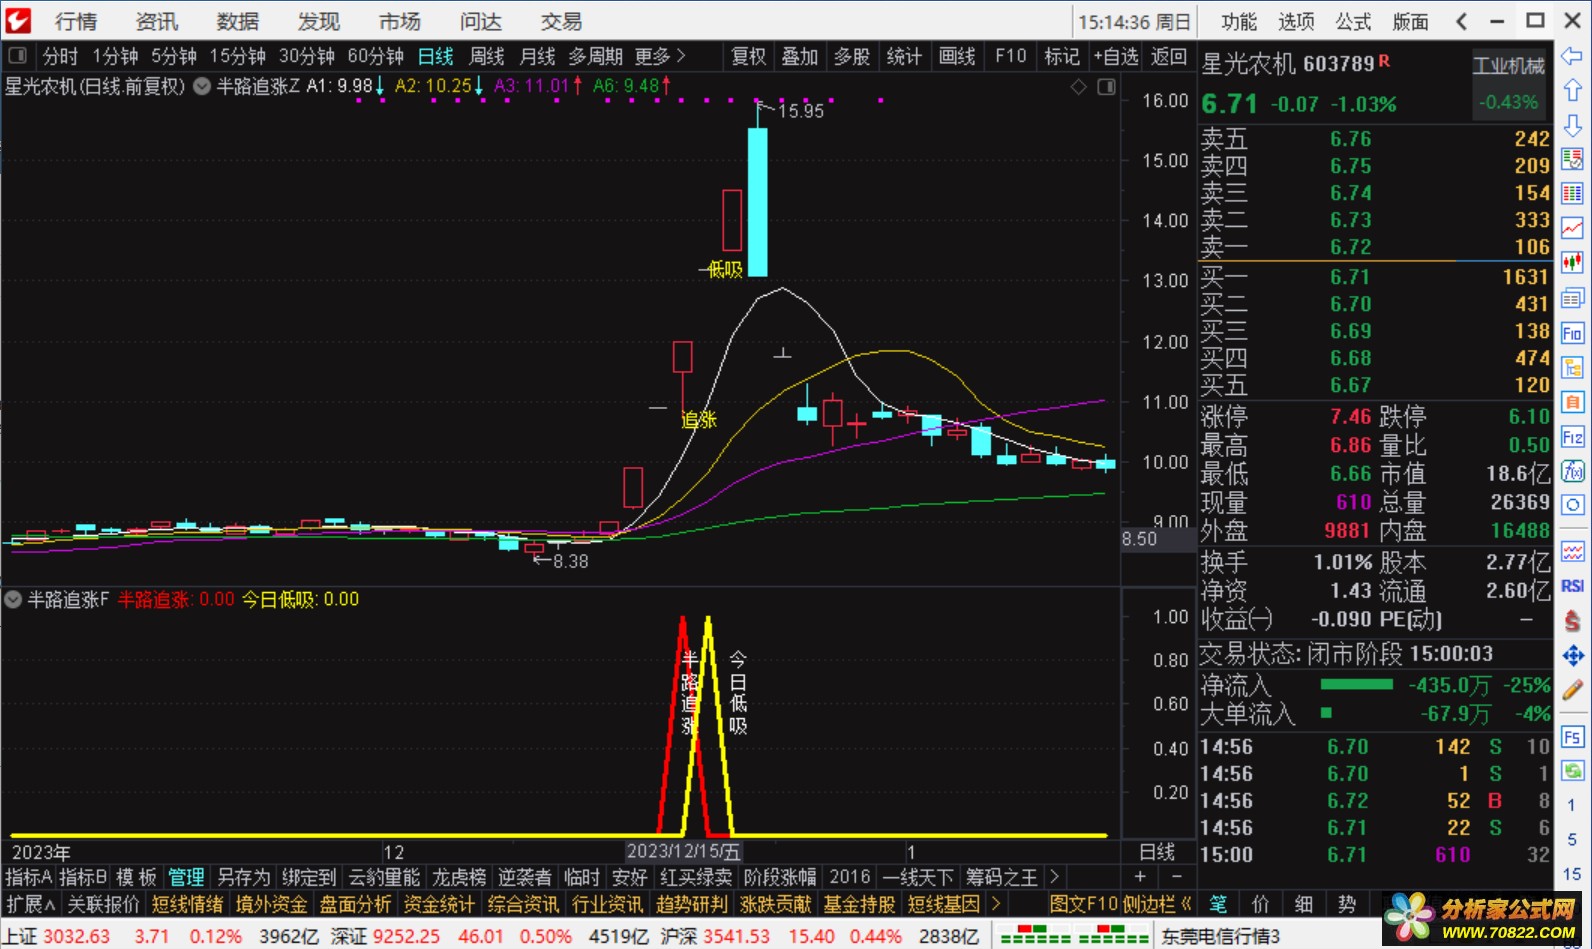Switch to 5分钟 period
1592x949 pixels.
174,56
